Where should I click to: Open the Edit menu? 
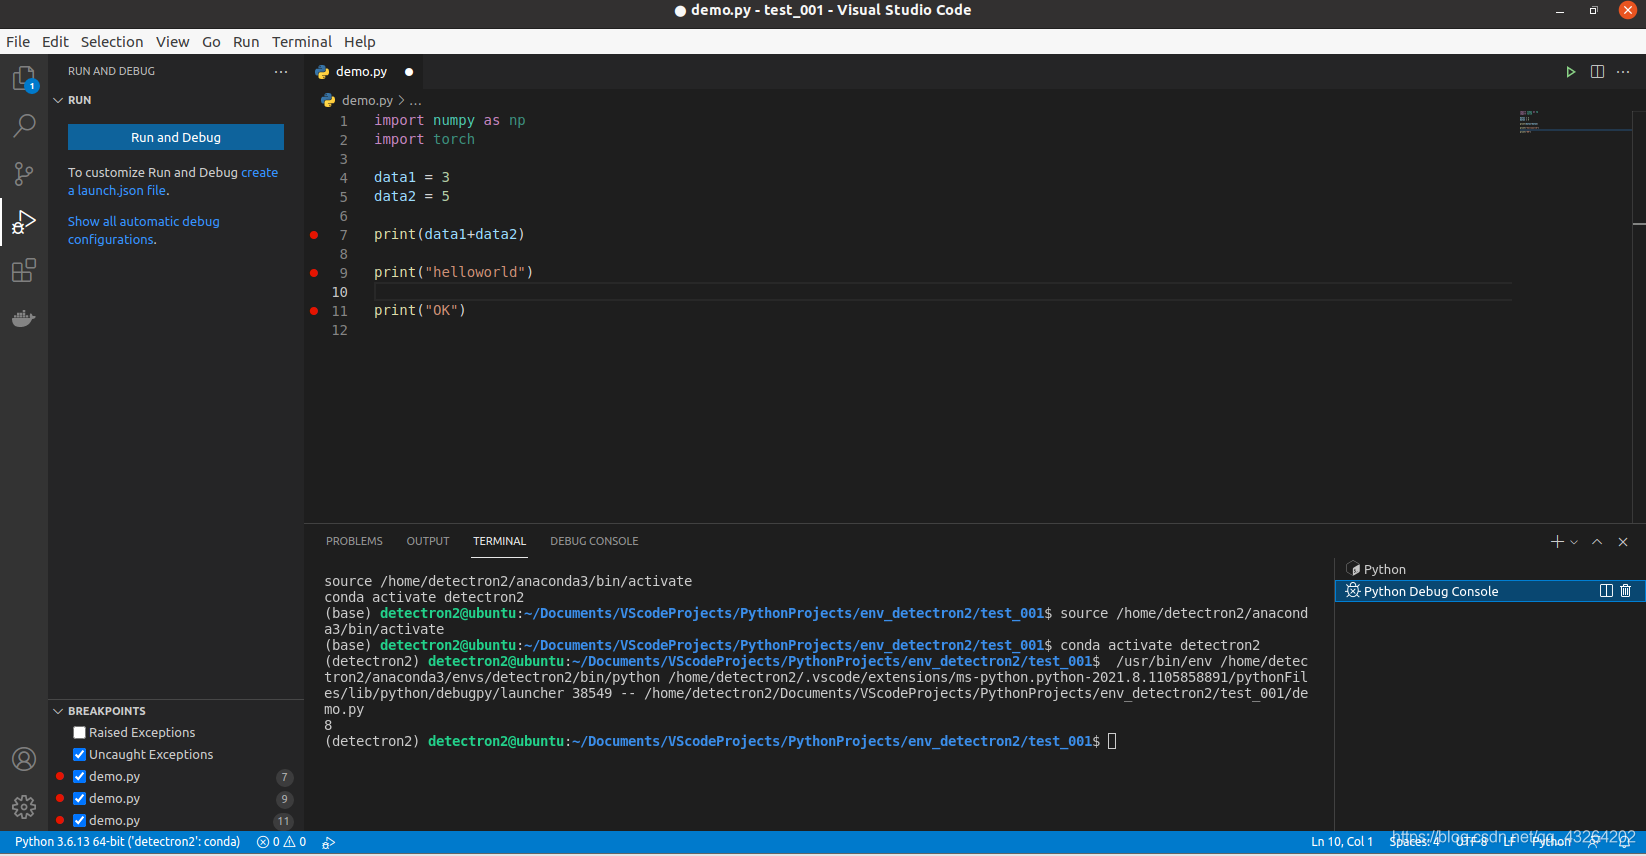pos(55,42)
